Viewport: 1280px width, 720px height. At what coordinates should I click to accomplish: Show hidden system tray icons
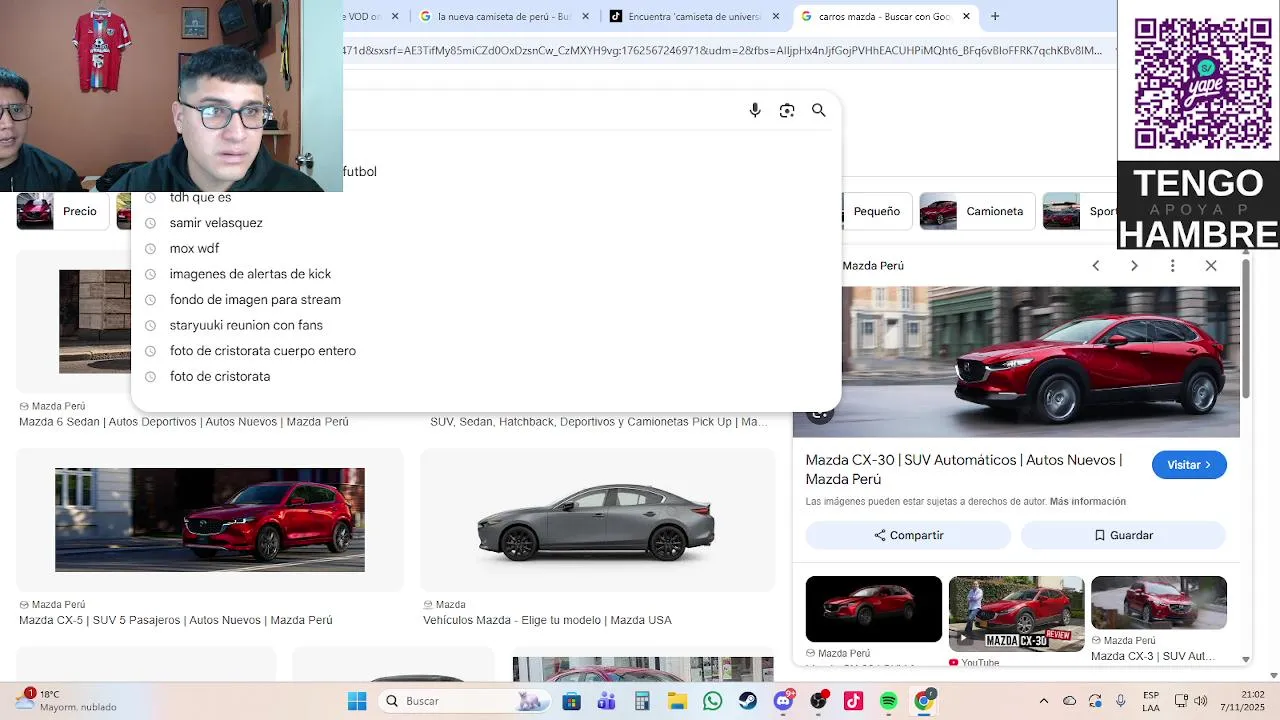(x=1044, y=701)
